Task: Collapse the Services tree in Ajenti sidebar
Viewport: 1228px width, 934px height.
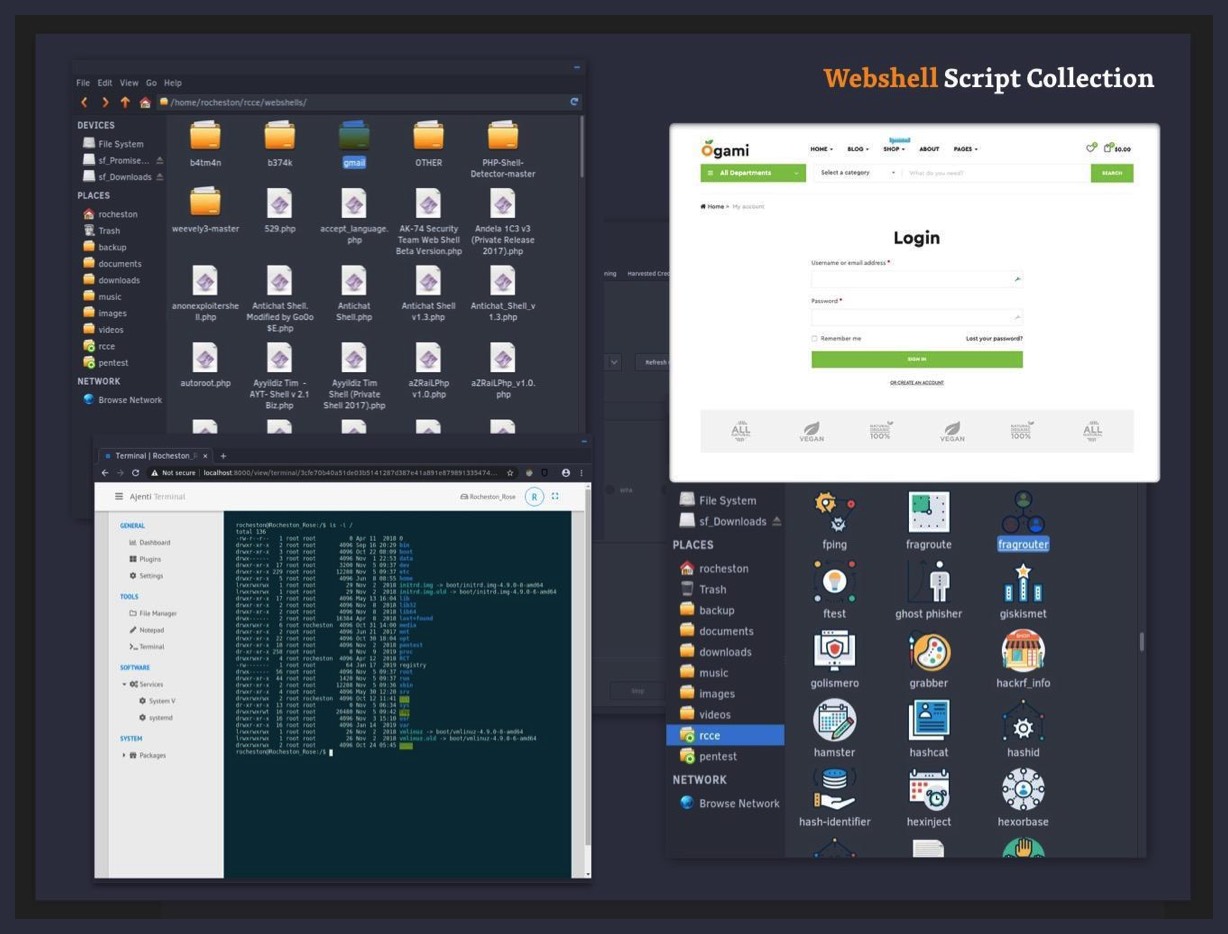Action: [125, 684]
